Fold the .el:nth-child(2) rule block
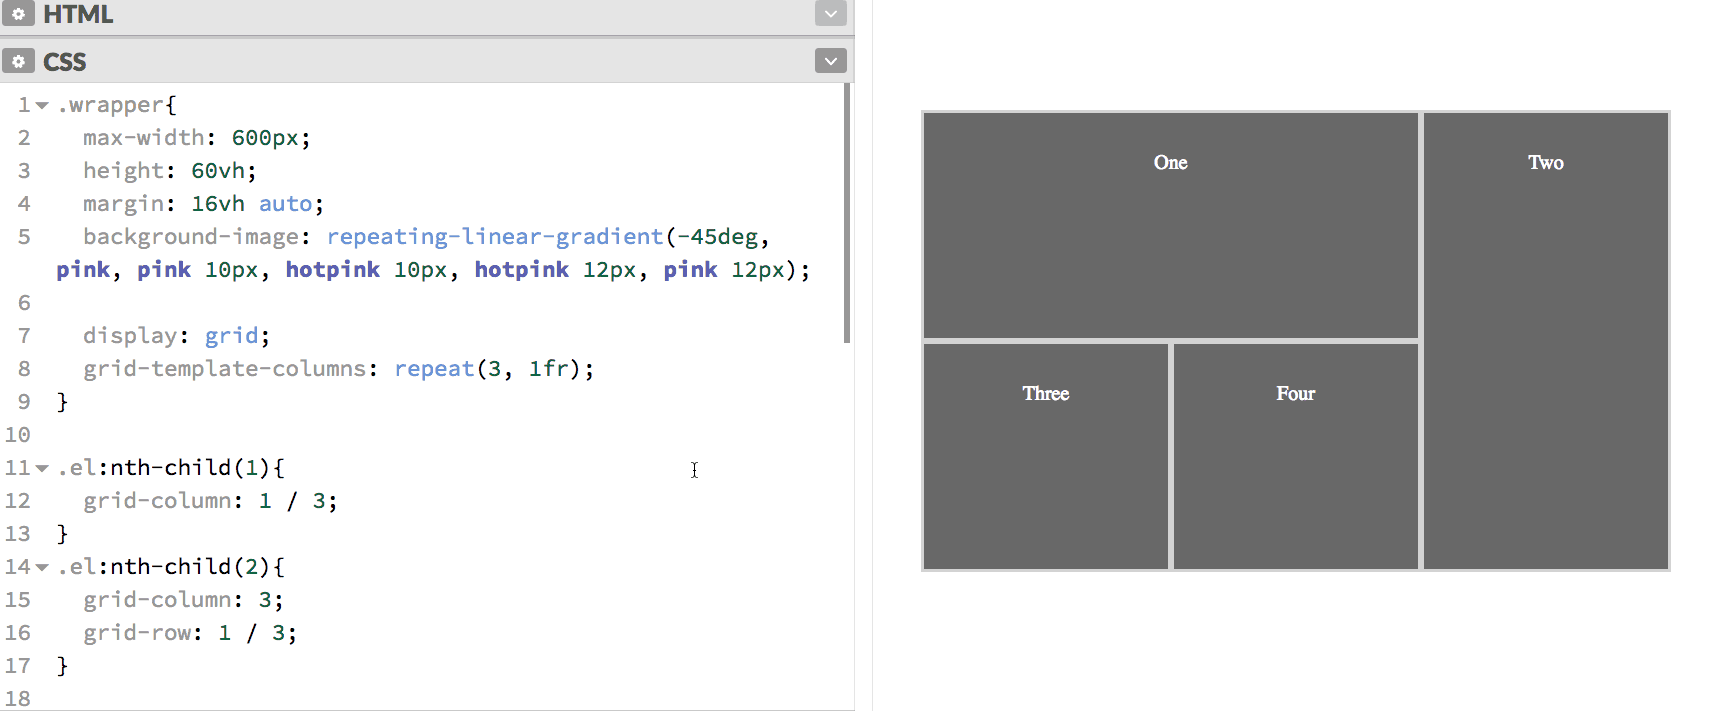This screenshot has width=1710, height=711. pos(42,567)
